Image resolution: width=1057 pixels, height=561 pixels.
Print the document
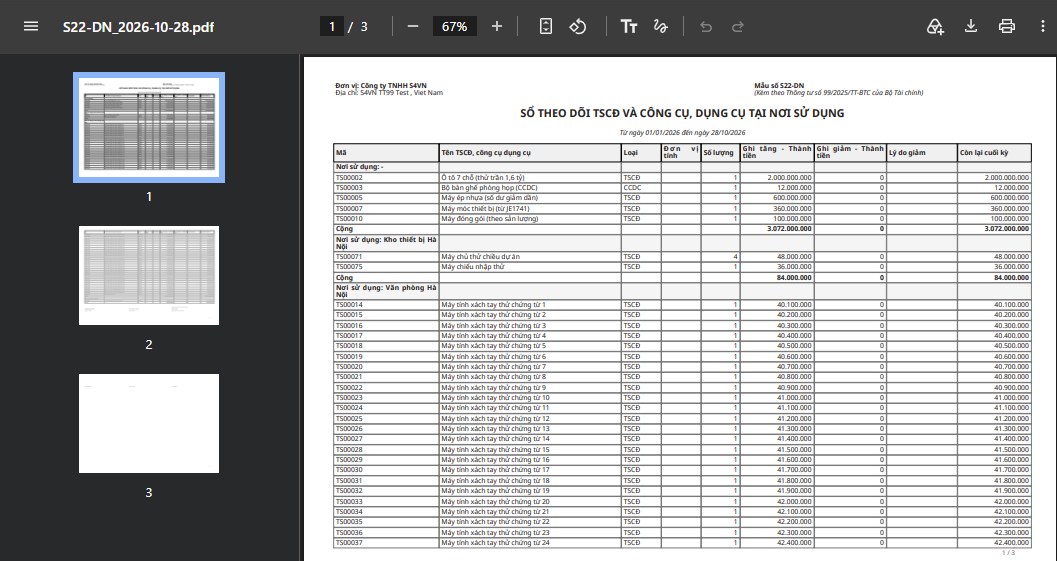[x=1006, y=26]
